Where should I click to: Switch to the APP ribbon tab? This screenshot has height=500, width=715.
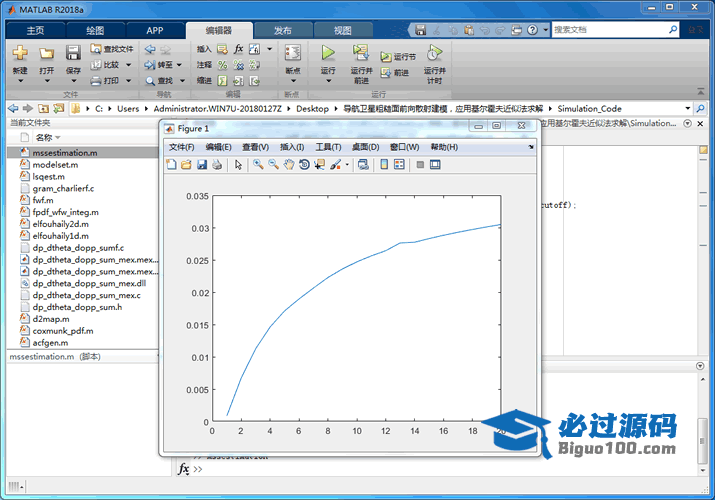(x=155, y=31)
